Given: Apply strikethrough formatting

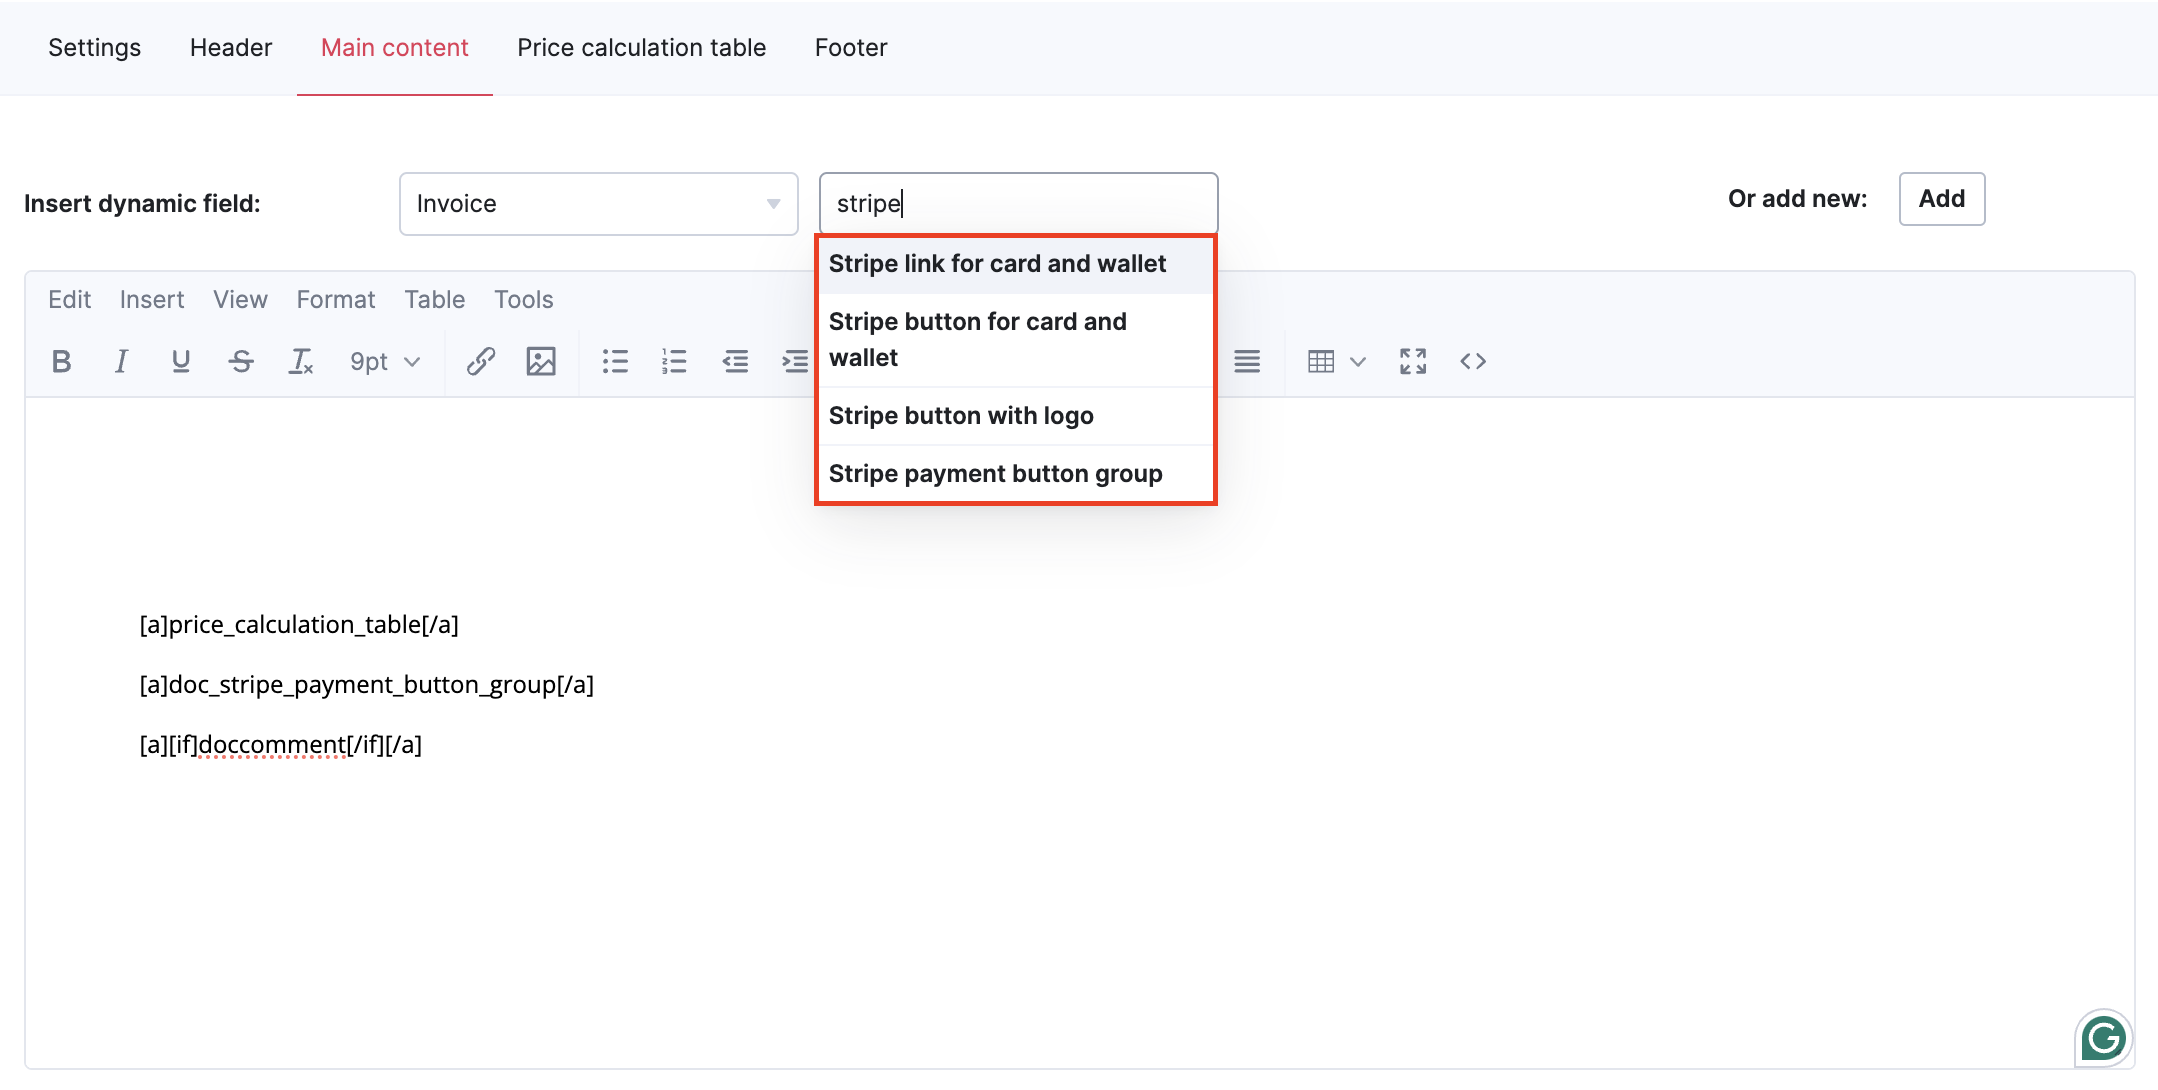Looking at the screenshot, I should (241, 362).
